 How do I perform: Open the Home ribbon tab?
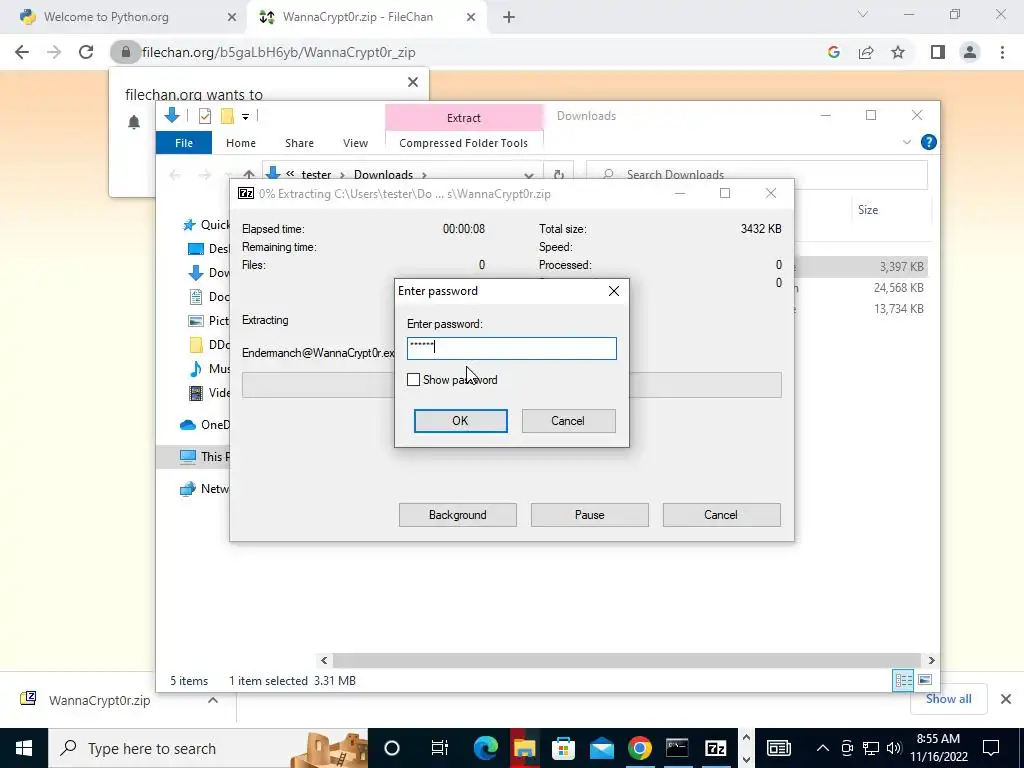(x=241, y=142)
